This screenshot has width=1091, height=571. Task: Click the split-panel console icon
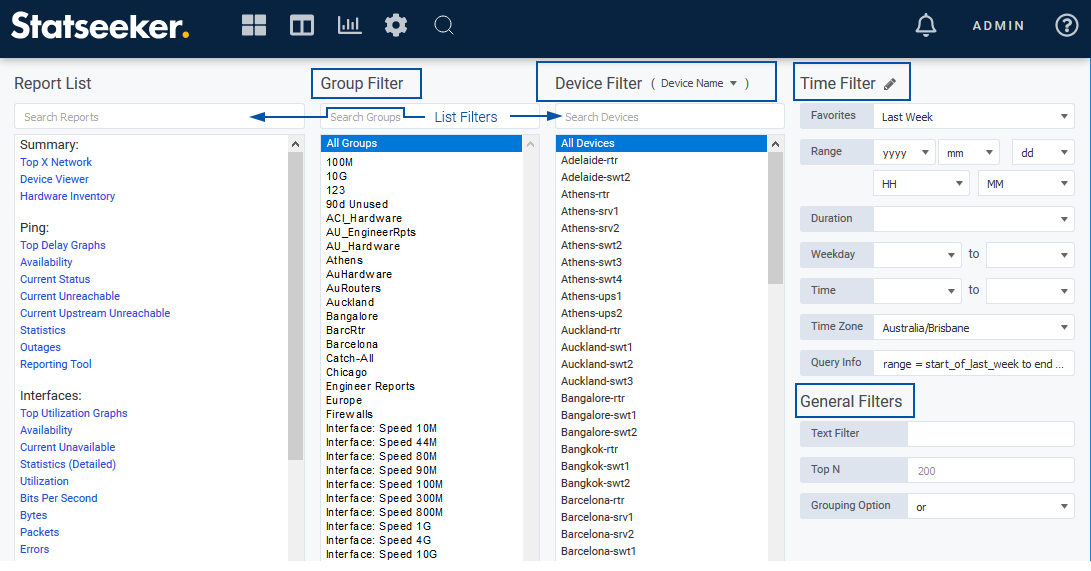(x=302, y=26)
